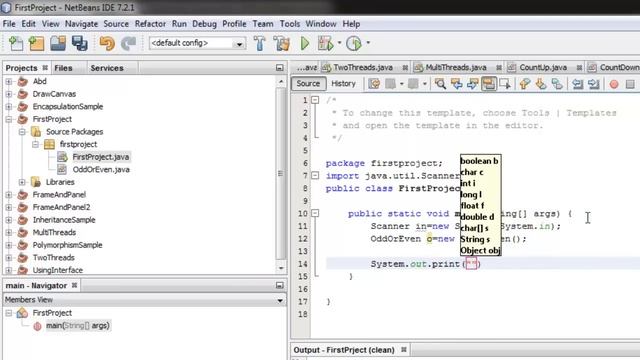Select the PolymorphismSample project
The width and height of the screenshot is (640, 360).
pyautogui.click(x=67, y=245)
